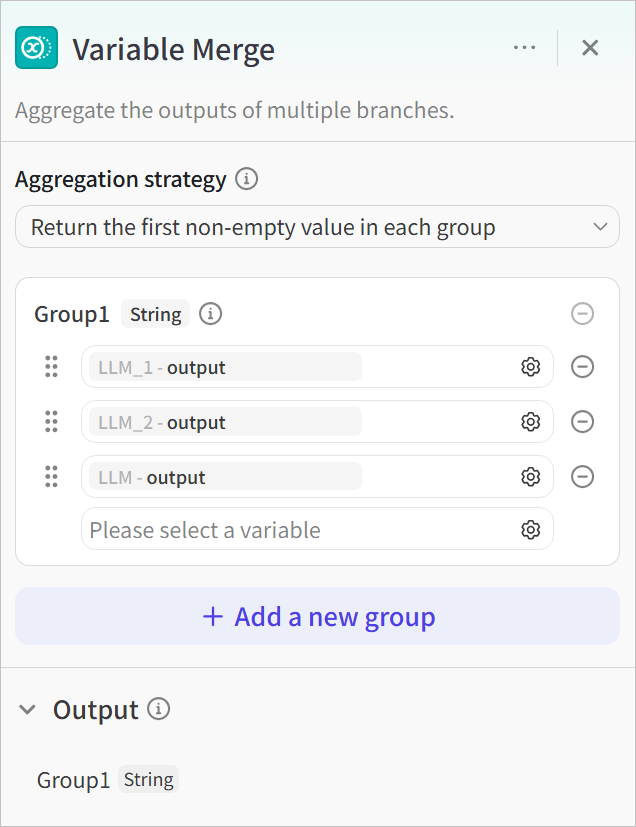636x827 pixels.
Task: Click the Variable Merge node icon
Action: point(36,48)
